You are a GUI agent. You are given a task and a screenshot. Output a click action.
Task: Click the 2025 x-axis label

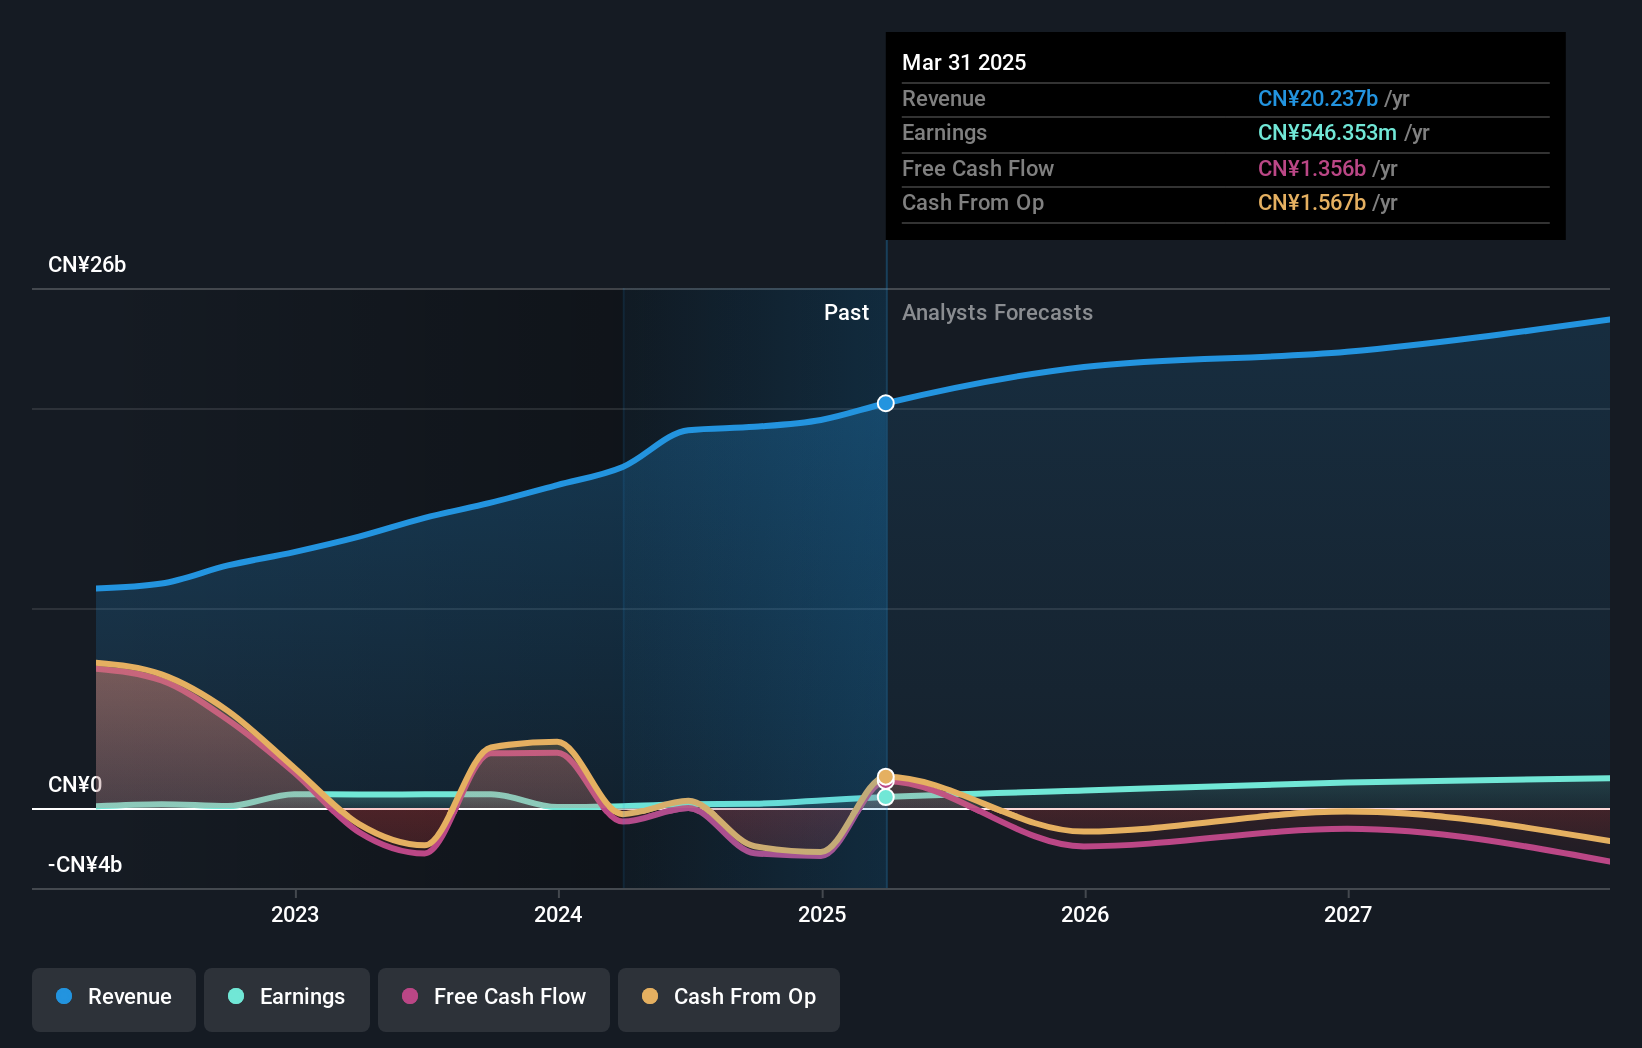click(822, 914)
